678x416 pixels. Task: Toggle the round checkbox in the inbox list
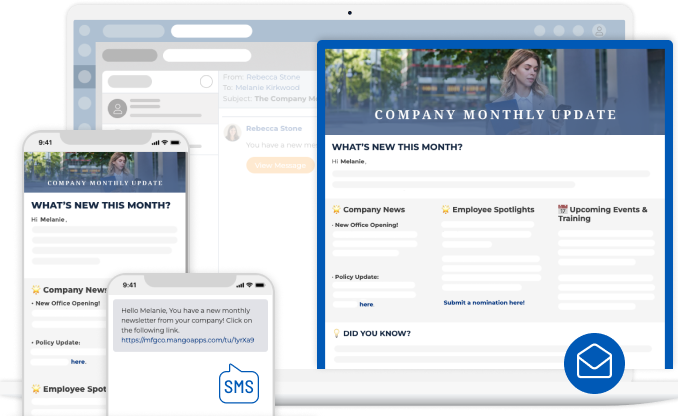pos(206,81)
